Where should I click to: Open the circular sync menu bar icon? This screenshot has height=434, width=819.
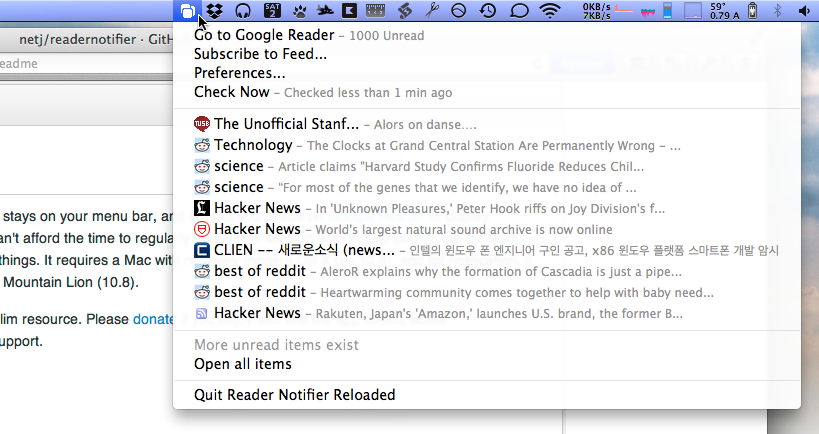pyautogui.click(x=459, y=10)
